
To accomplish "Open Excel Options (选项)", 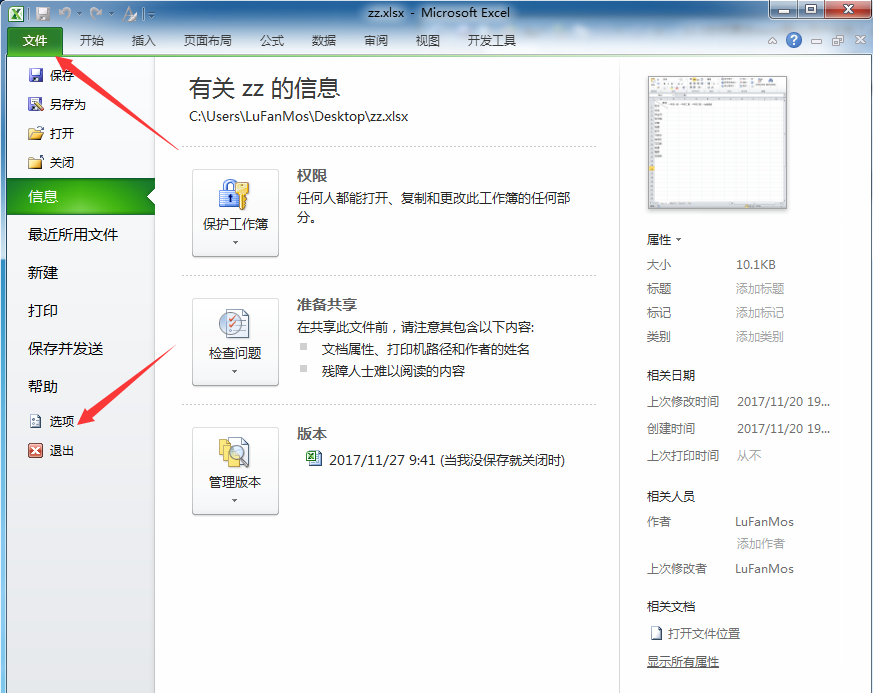I will pos(36,422).
